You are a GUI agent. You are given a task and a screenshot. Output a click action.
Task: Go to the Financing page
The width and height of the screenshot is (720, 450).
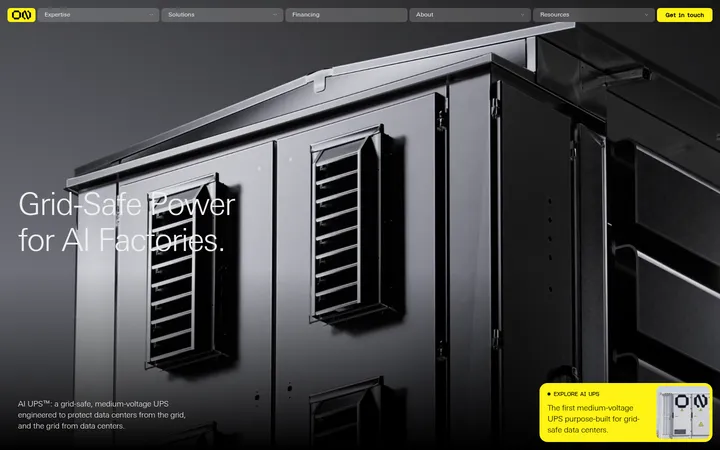coord(346,15)
